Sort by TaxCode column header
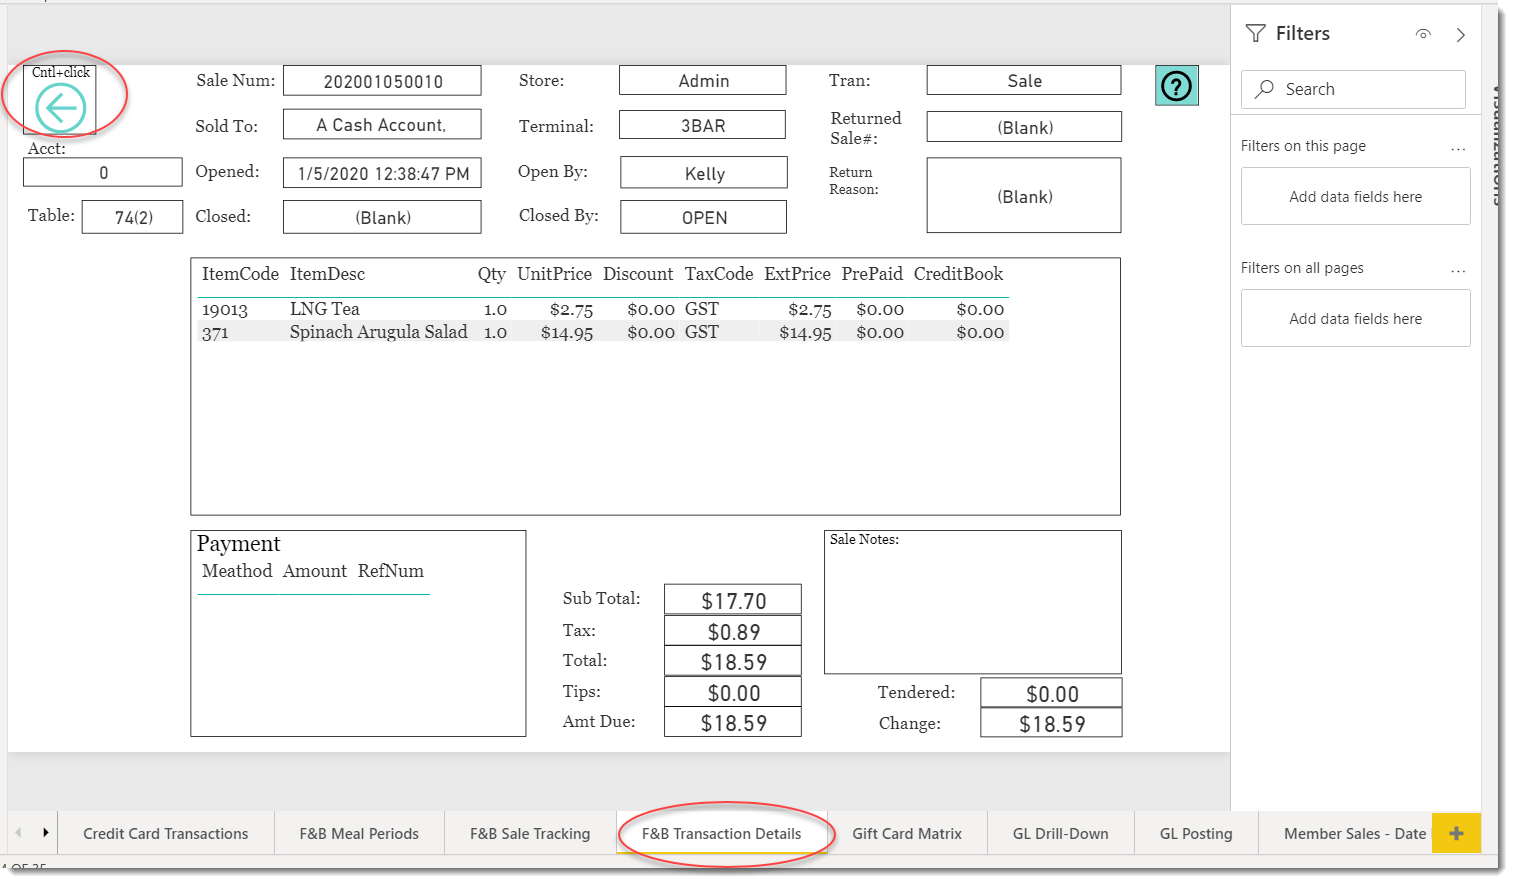The image size is (1513, 883). [719, 274]
